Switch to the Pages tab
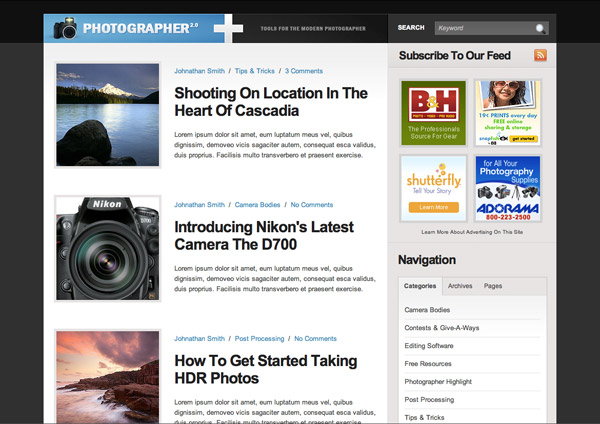This screenshot has height=424, width=600. [x=493, y=286]
